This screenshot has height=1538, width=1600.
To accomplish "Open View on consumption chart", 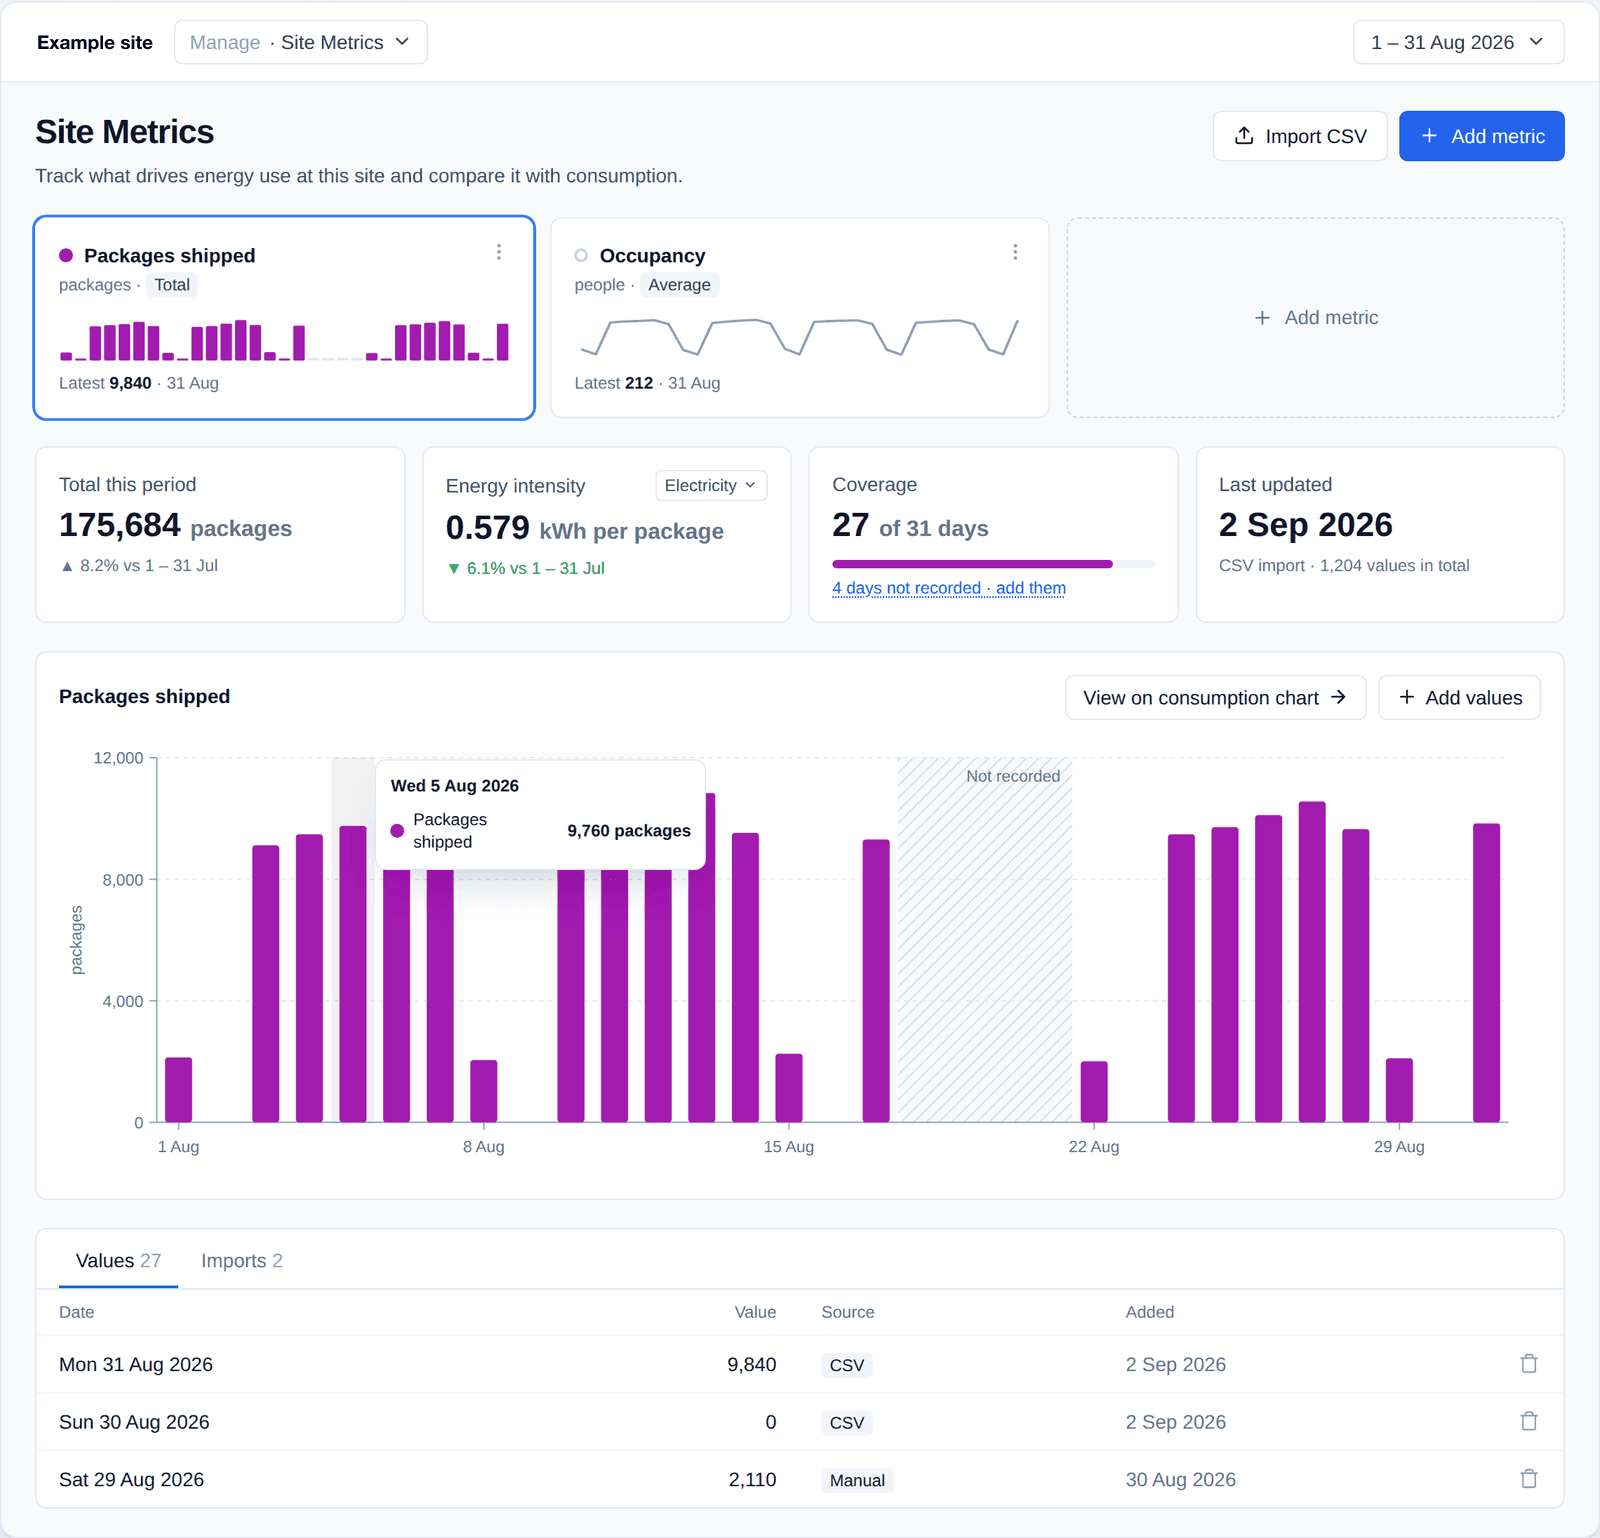I will pos(1215,698).
